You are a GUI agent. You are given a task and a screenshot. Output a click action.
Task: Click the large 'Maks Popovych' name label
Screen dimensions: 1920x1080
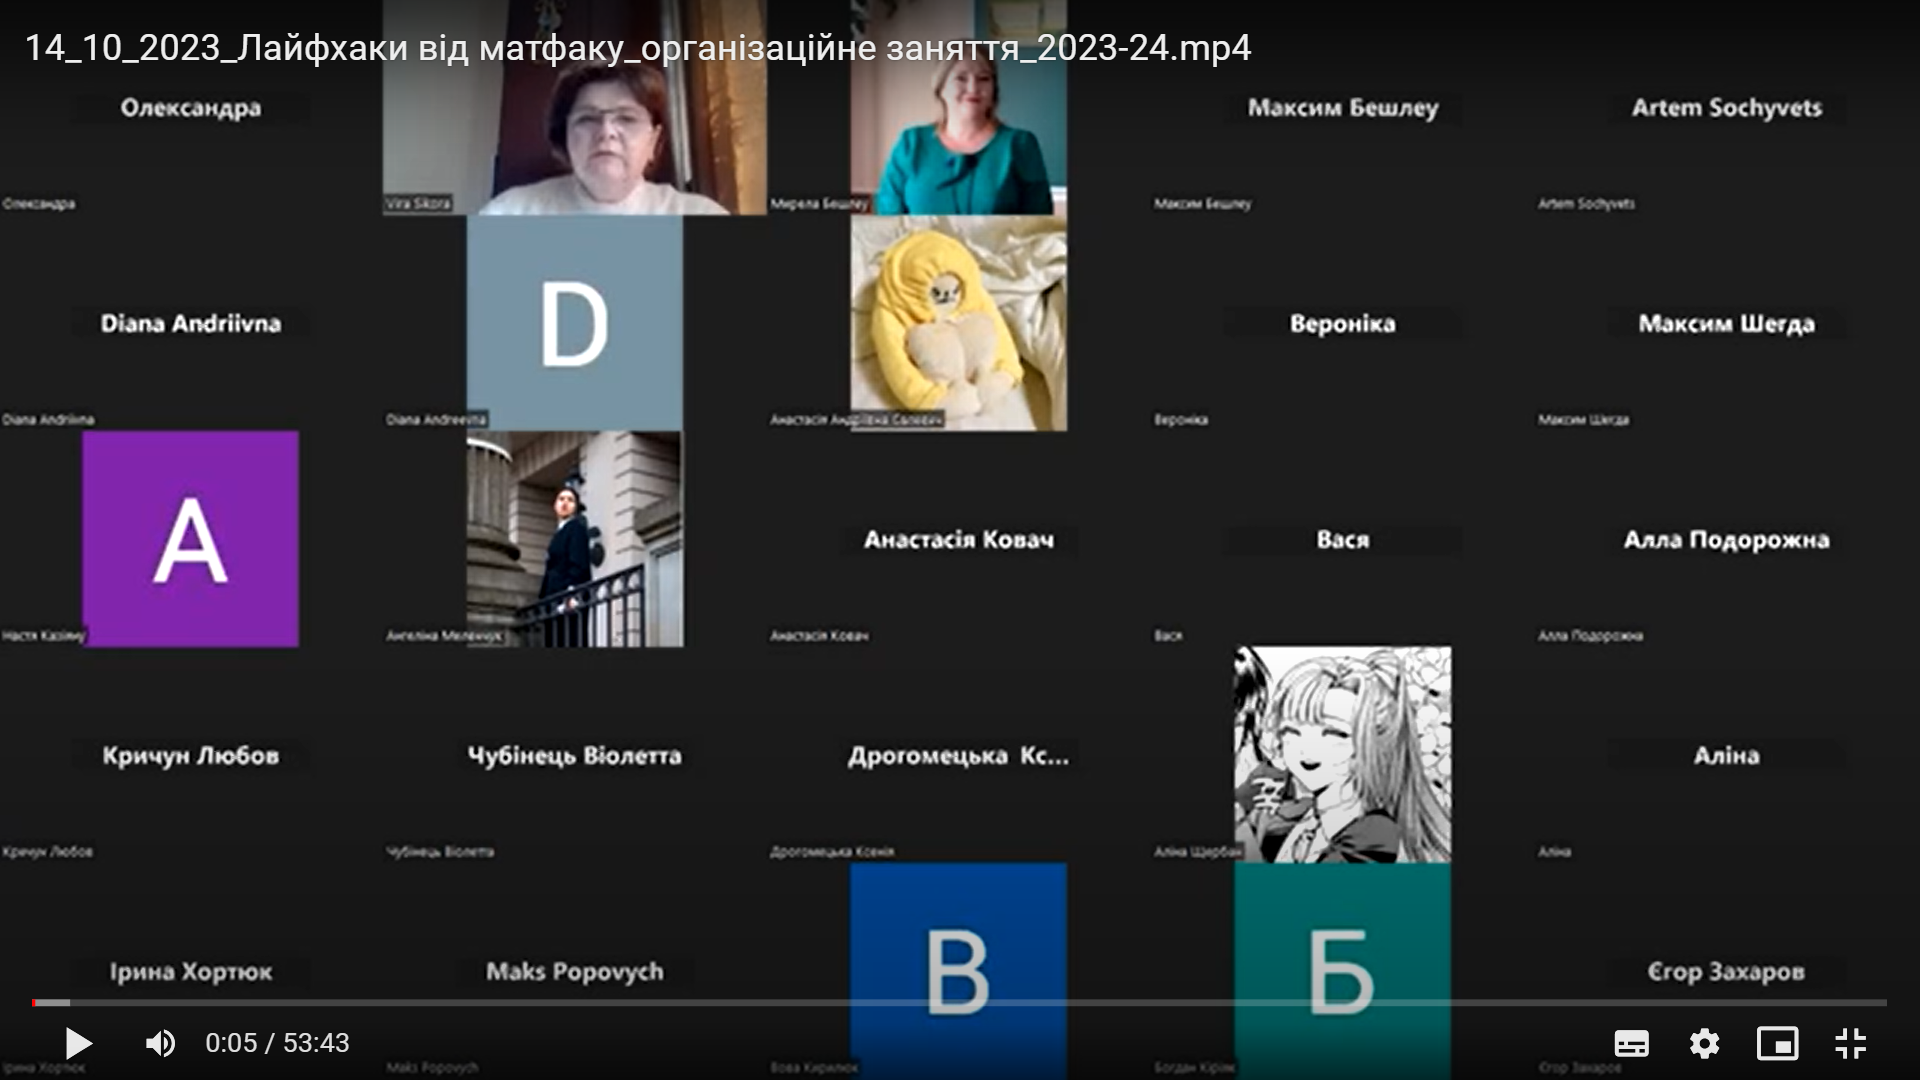(x=575, y=972)
